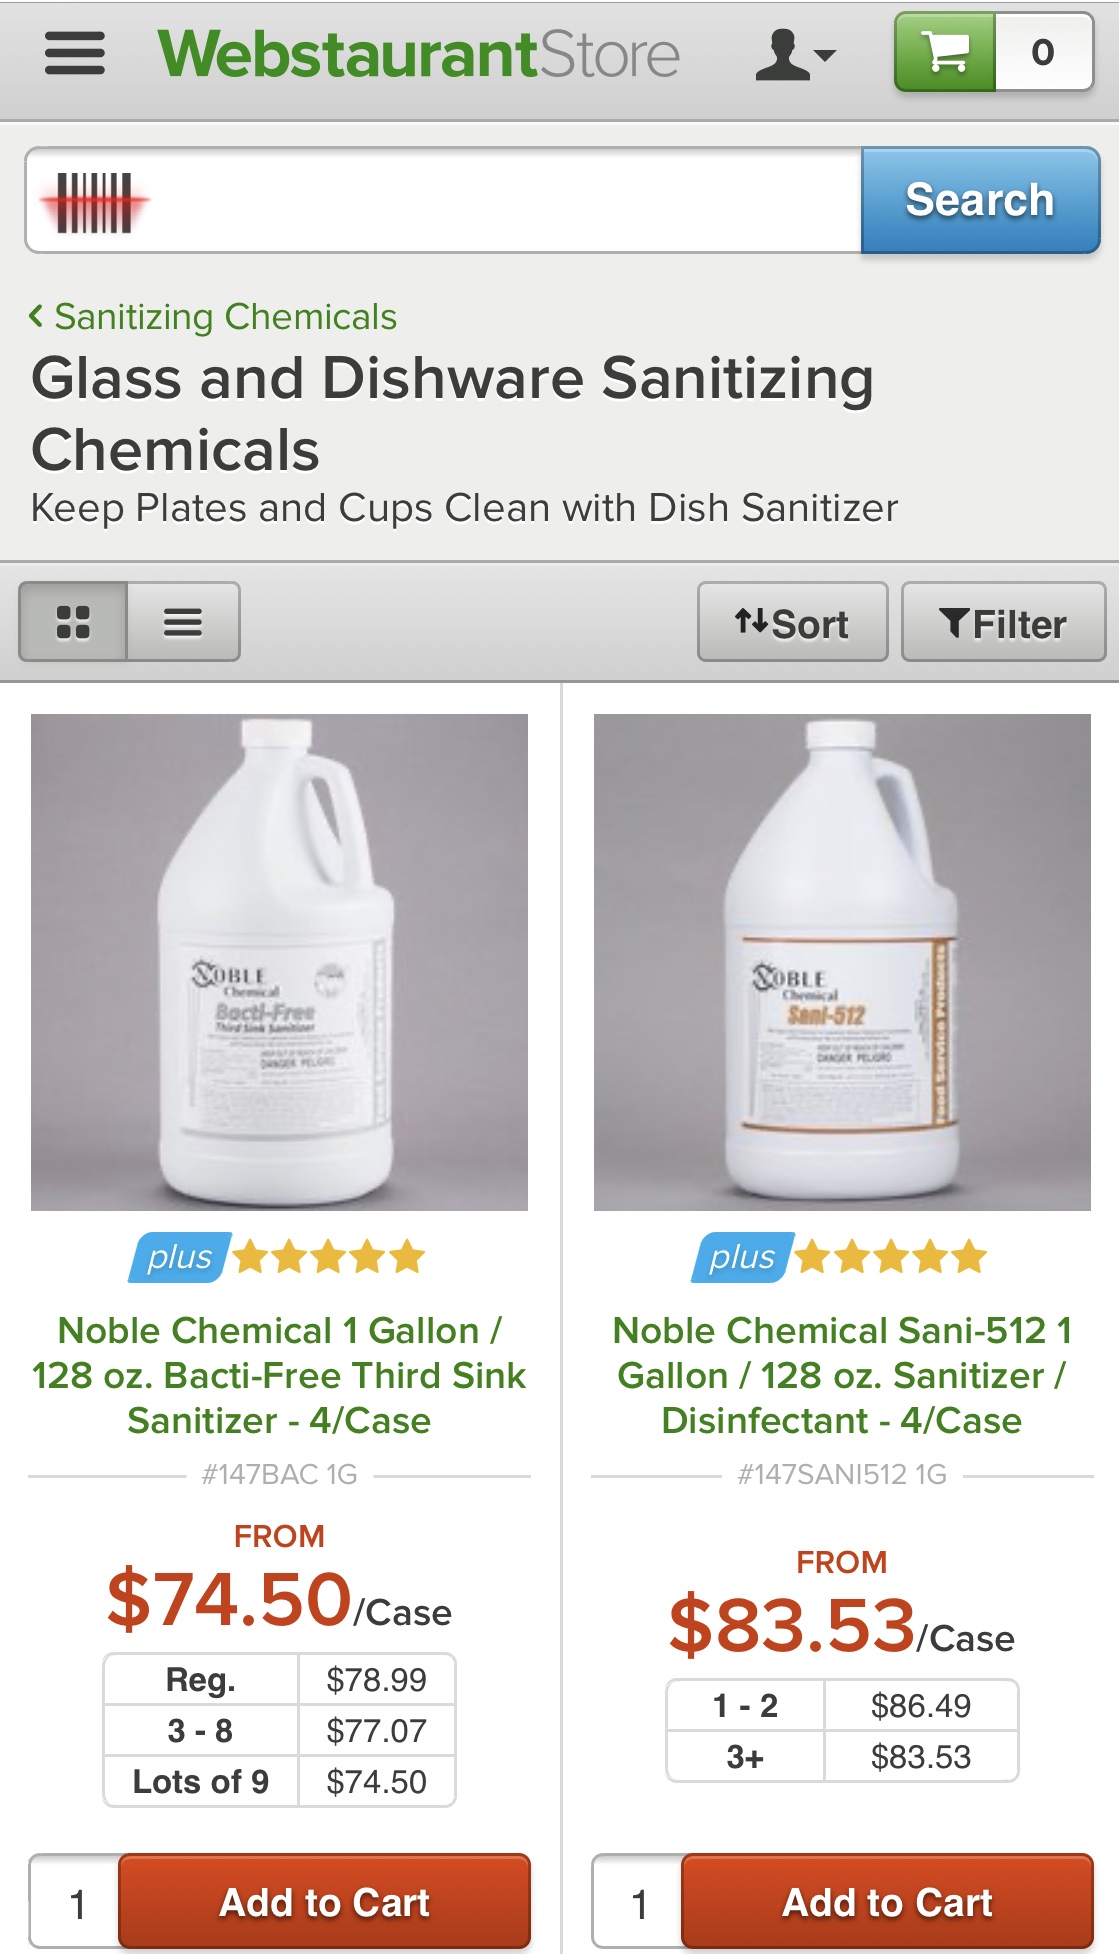Switch to grid view layout

pyautogui.click(x=73, y=622)
